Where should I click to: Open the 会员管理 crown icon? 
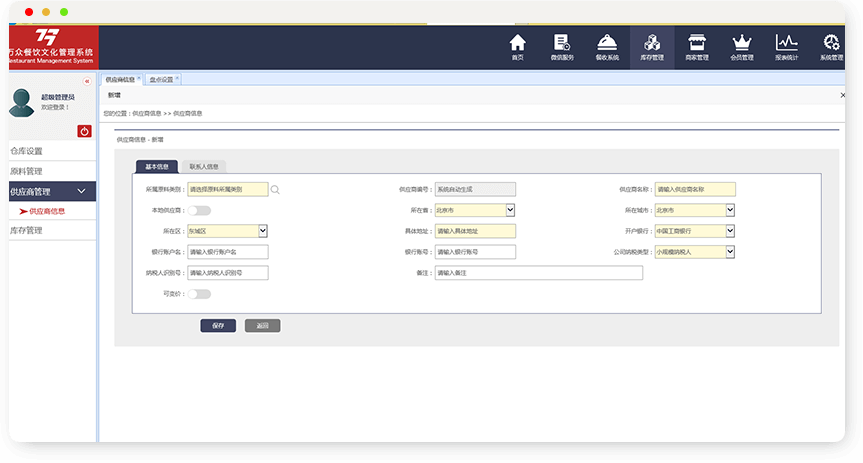(741, 46)
